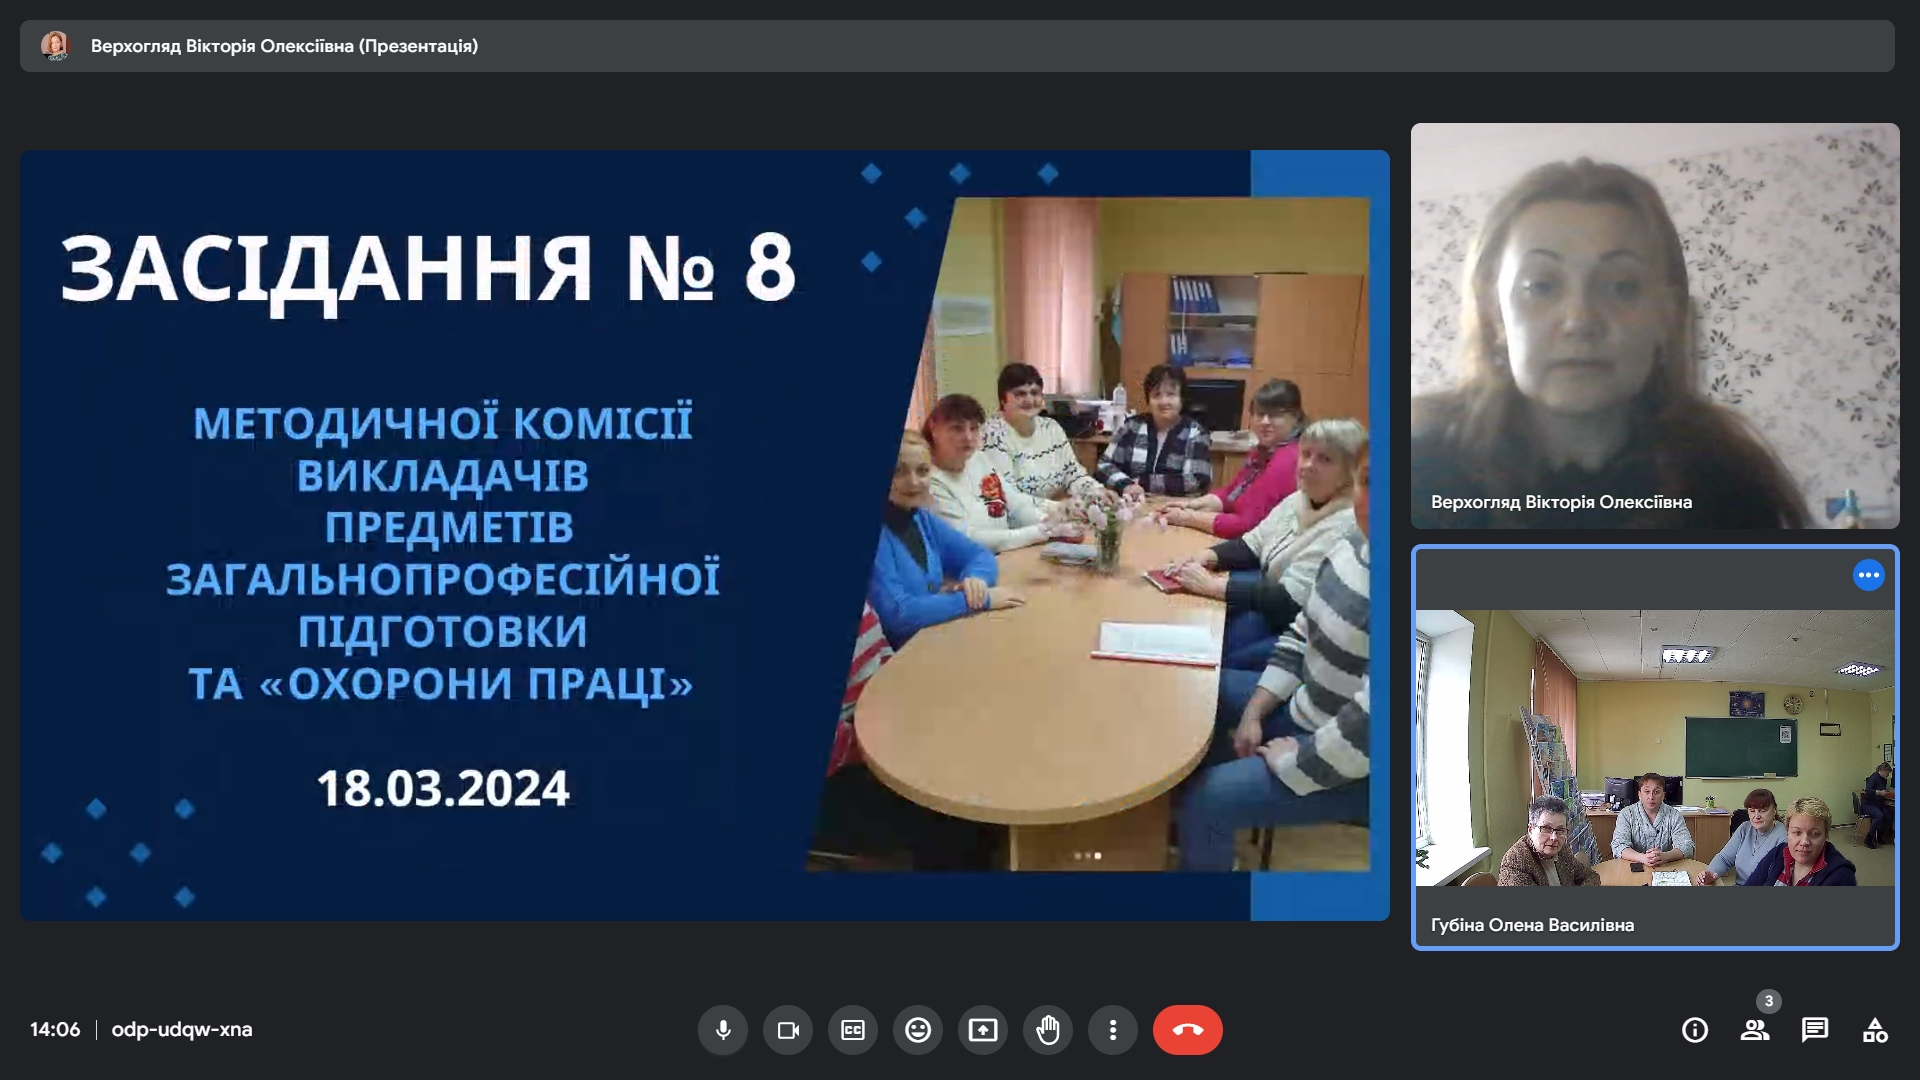Open chat with everyone

click(1815, 1030)
